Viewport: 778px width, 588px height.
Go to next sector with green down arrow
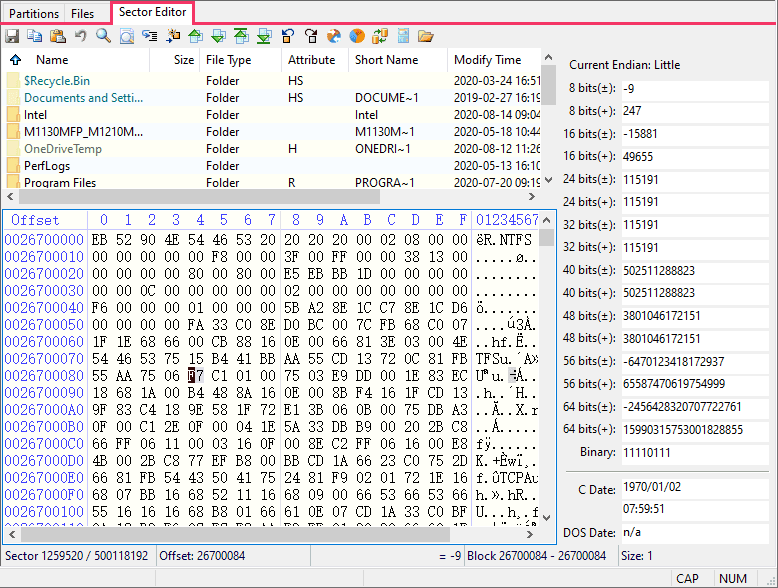pos(218,36)
